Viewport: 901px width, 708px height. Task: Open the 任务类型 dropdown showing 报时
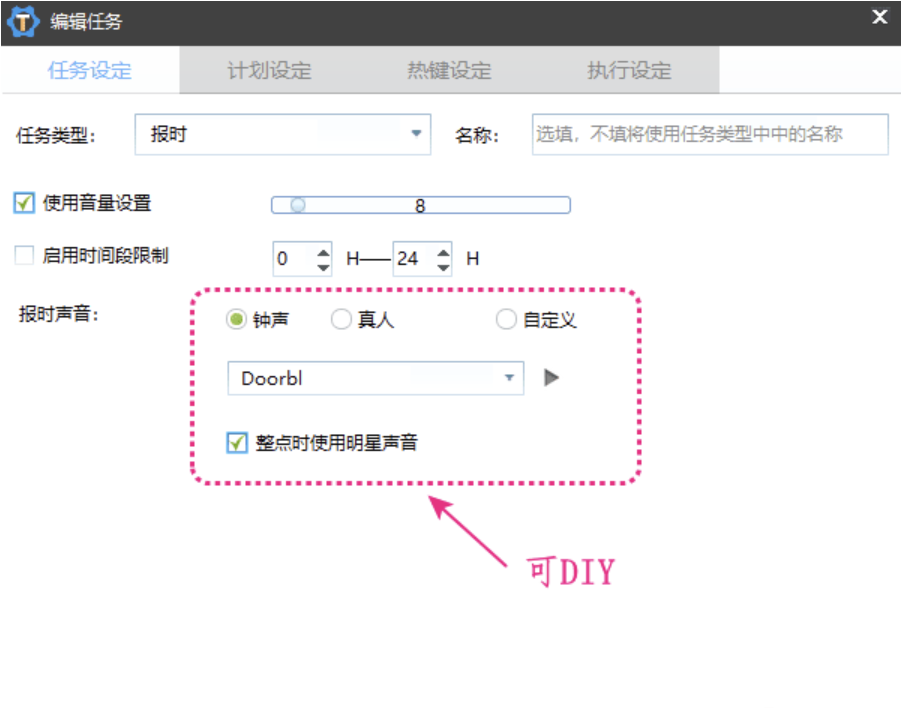coord(416,133)
